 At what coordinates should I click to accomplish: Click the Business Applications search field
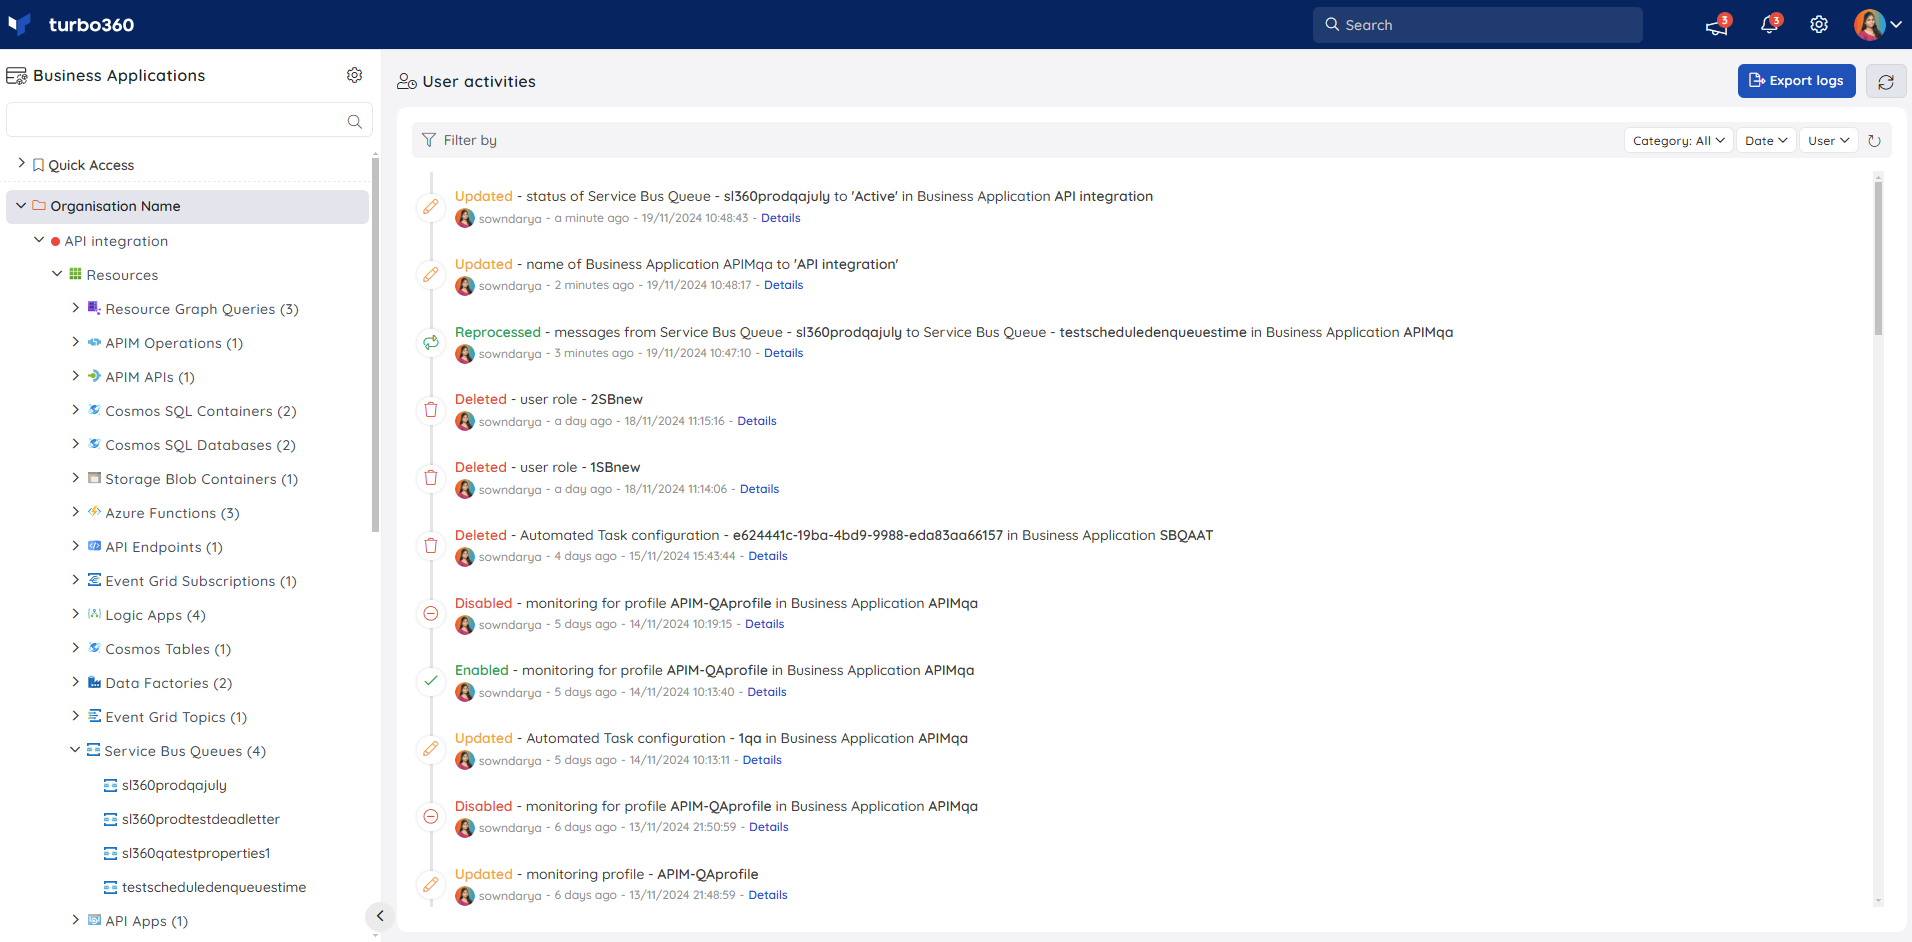[x=189, y=120]
